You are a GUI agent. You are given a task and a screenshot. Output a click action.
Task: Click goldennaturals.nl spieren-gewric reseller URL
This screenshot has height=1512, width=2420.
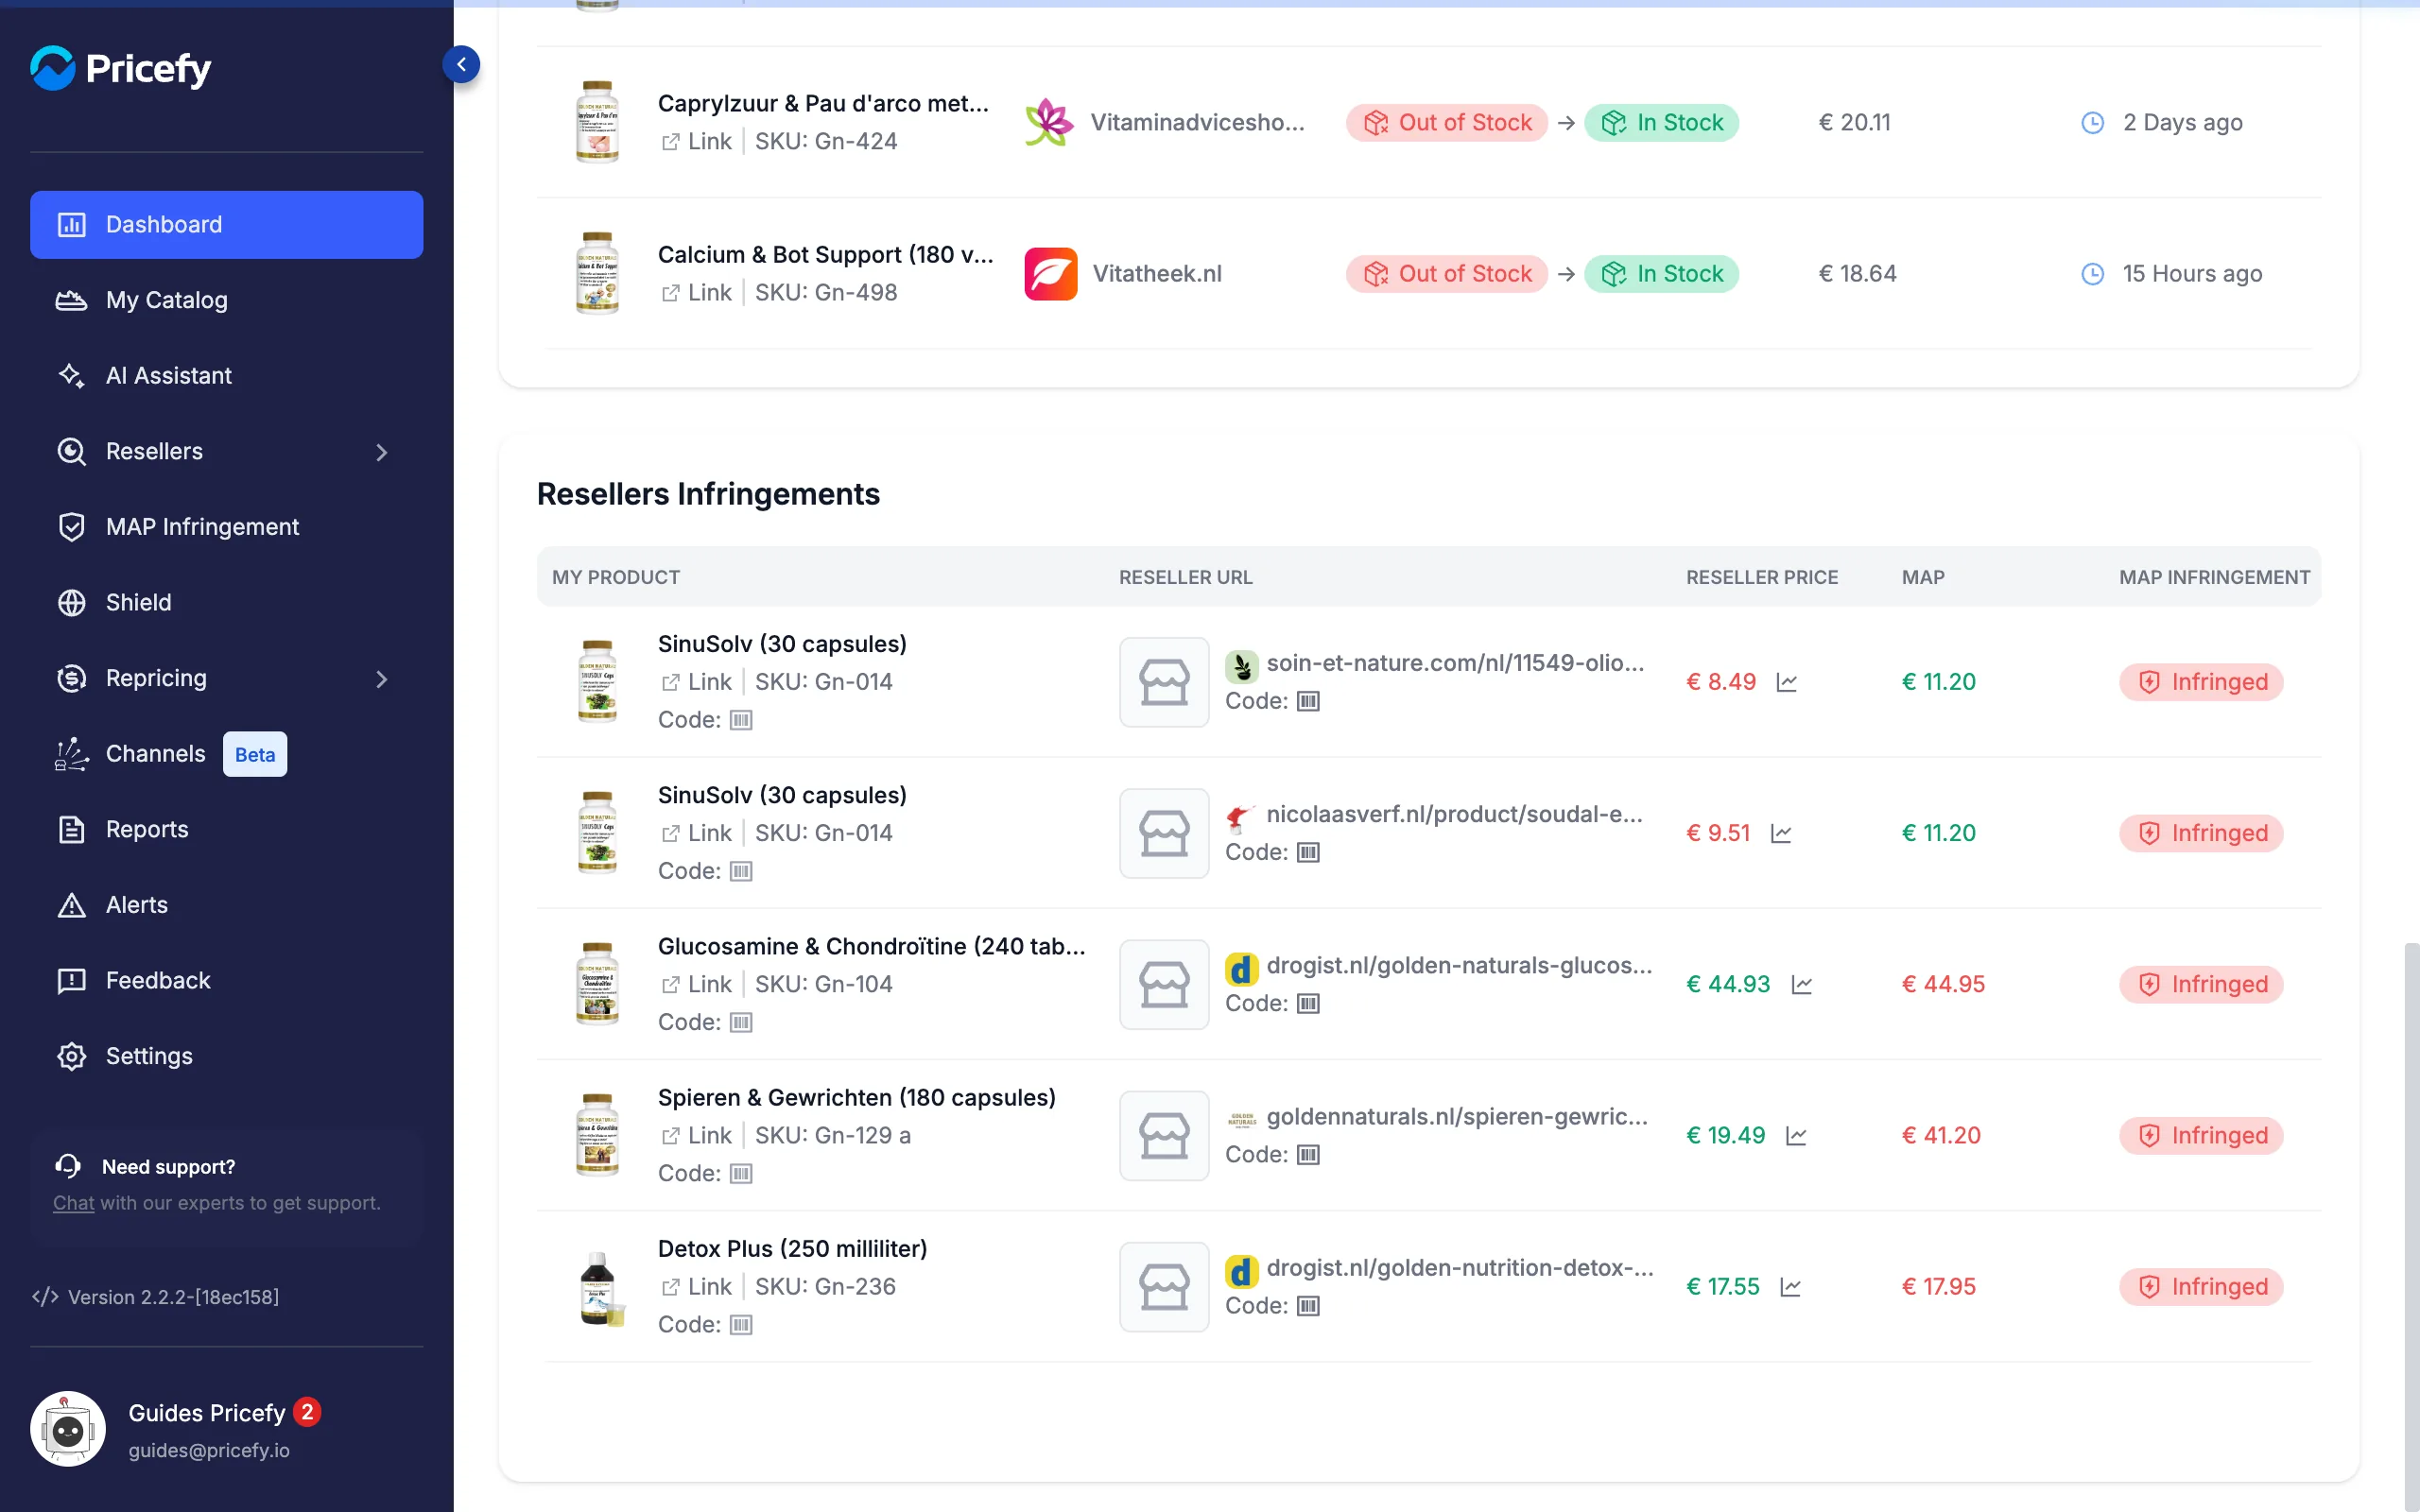point(1457,1116)
